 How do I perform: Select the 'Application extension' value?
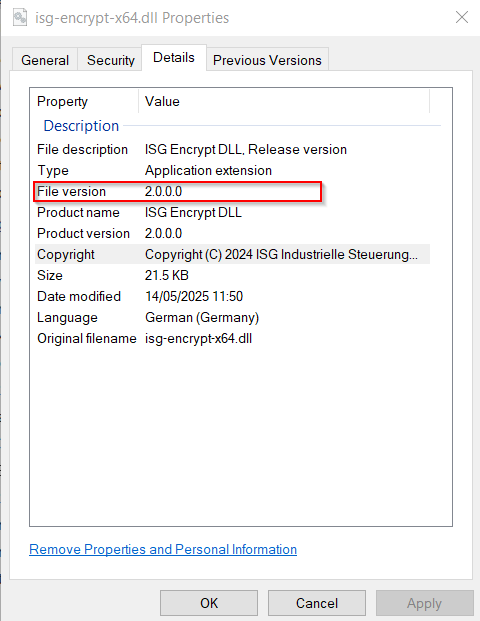[x=208, y=170]
